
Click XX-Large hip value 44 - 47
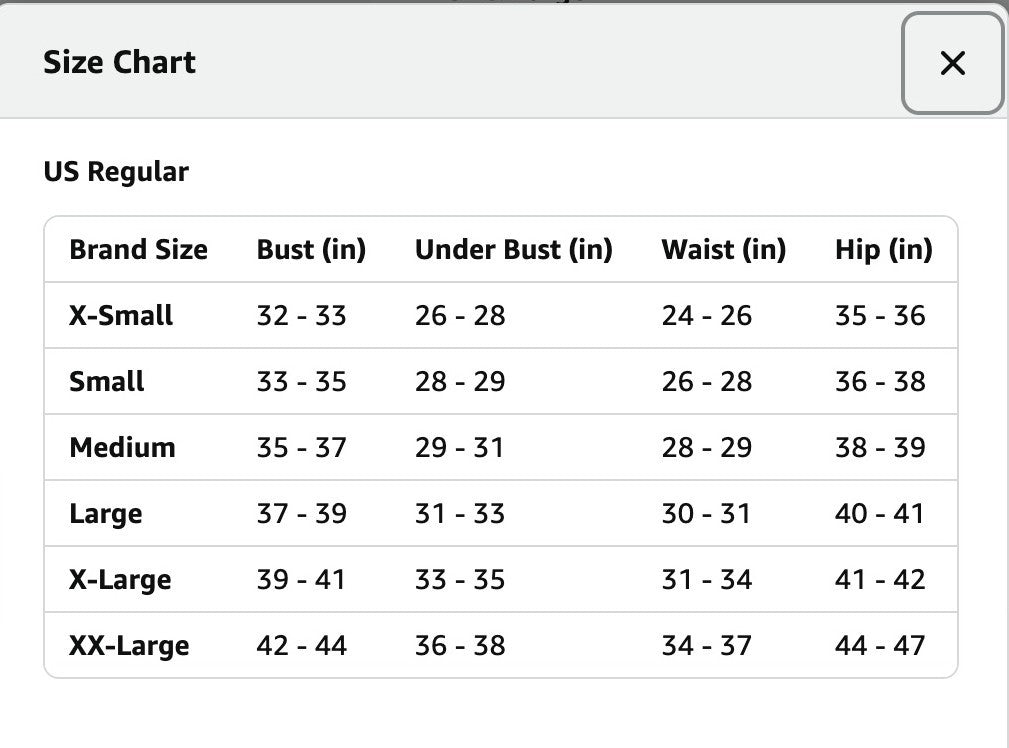pos(880,646)
